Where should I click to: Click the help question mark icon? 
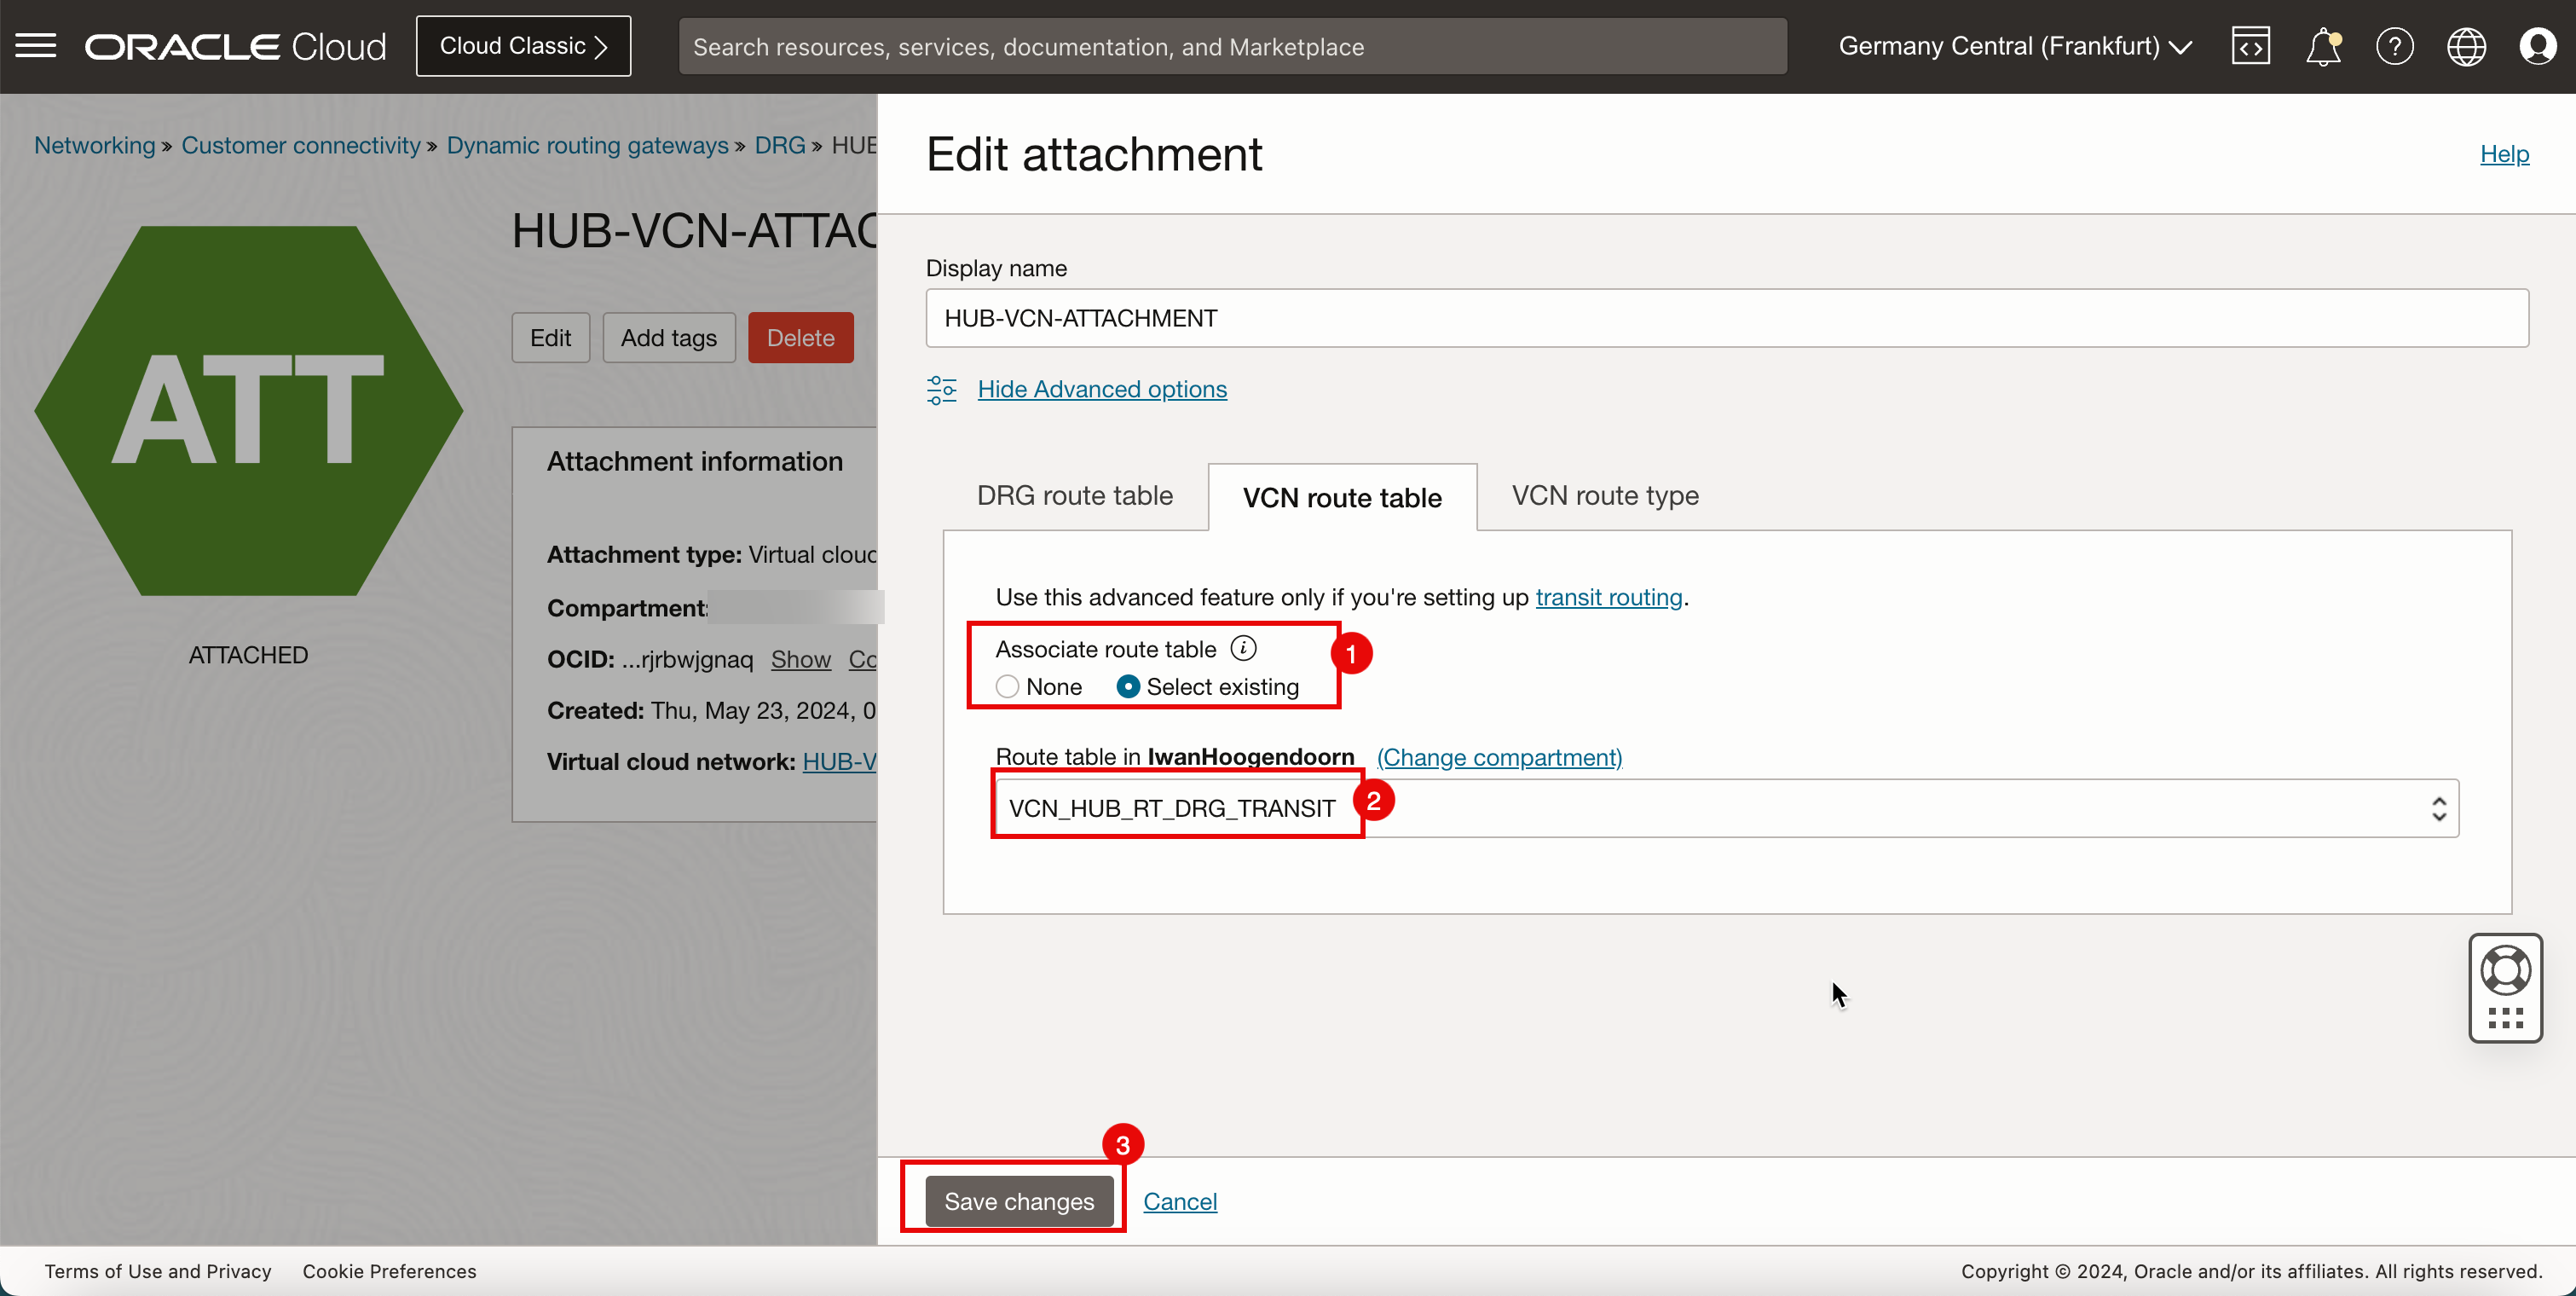pyautogui.click(x=2393, y=46)
